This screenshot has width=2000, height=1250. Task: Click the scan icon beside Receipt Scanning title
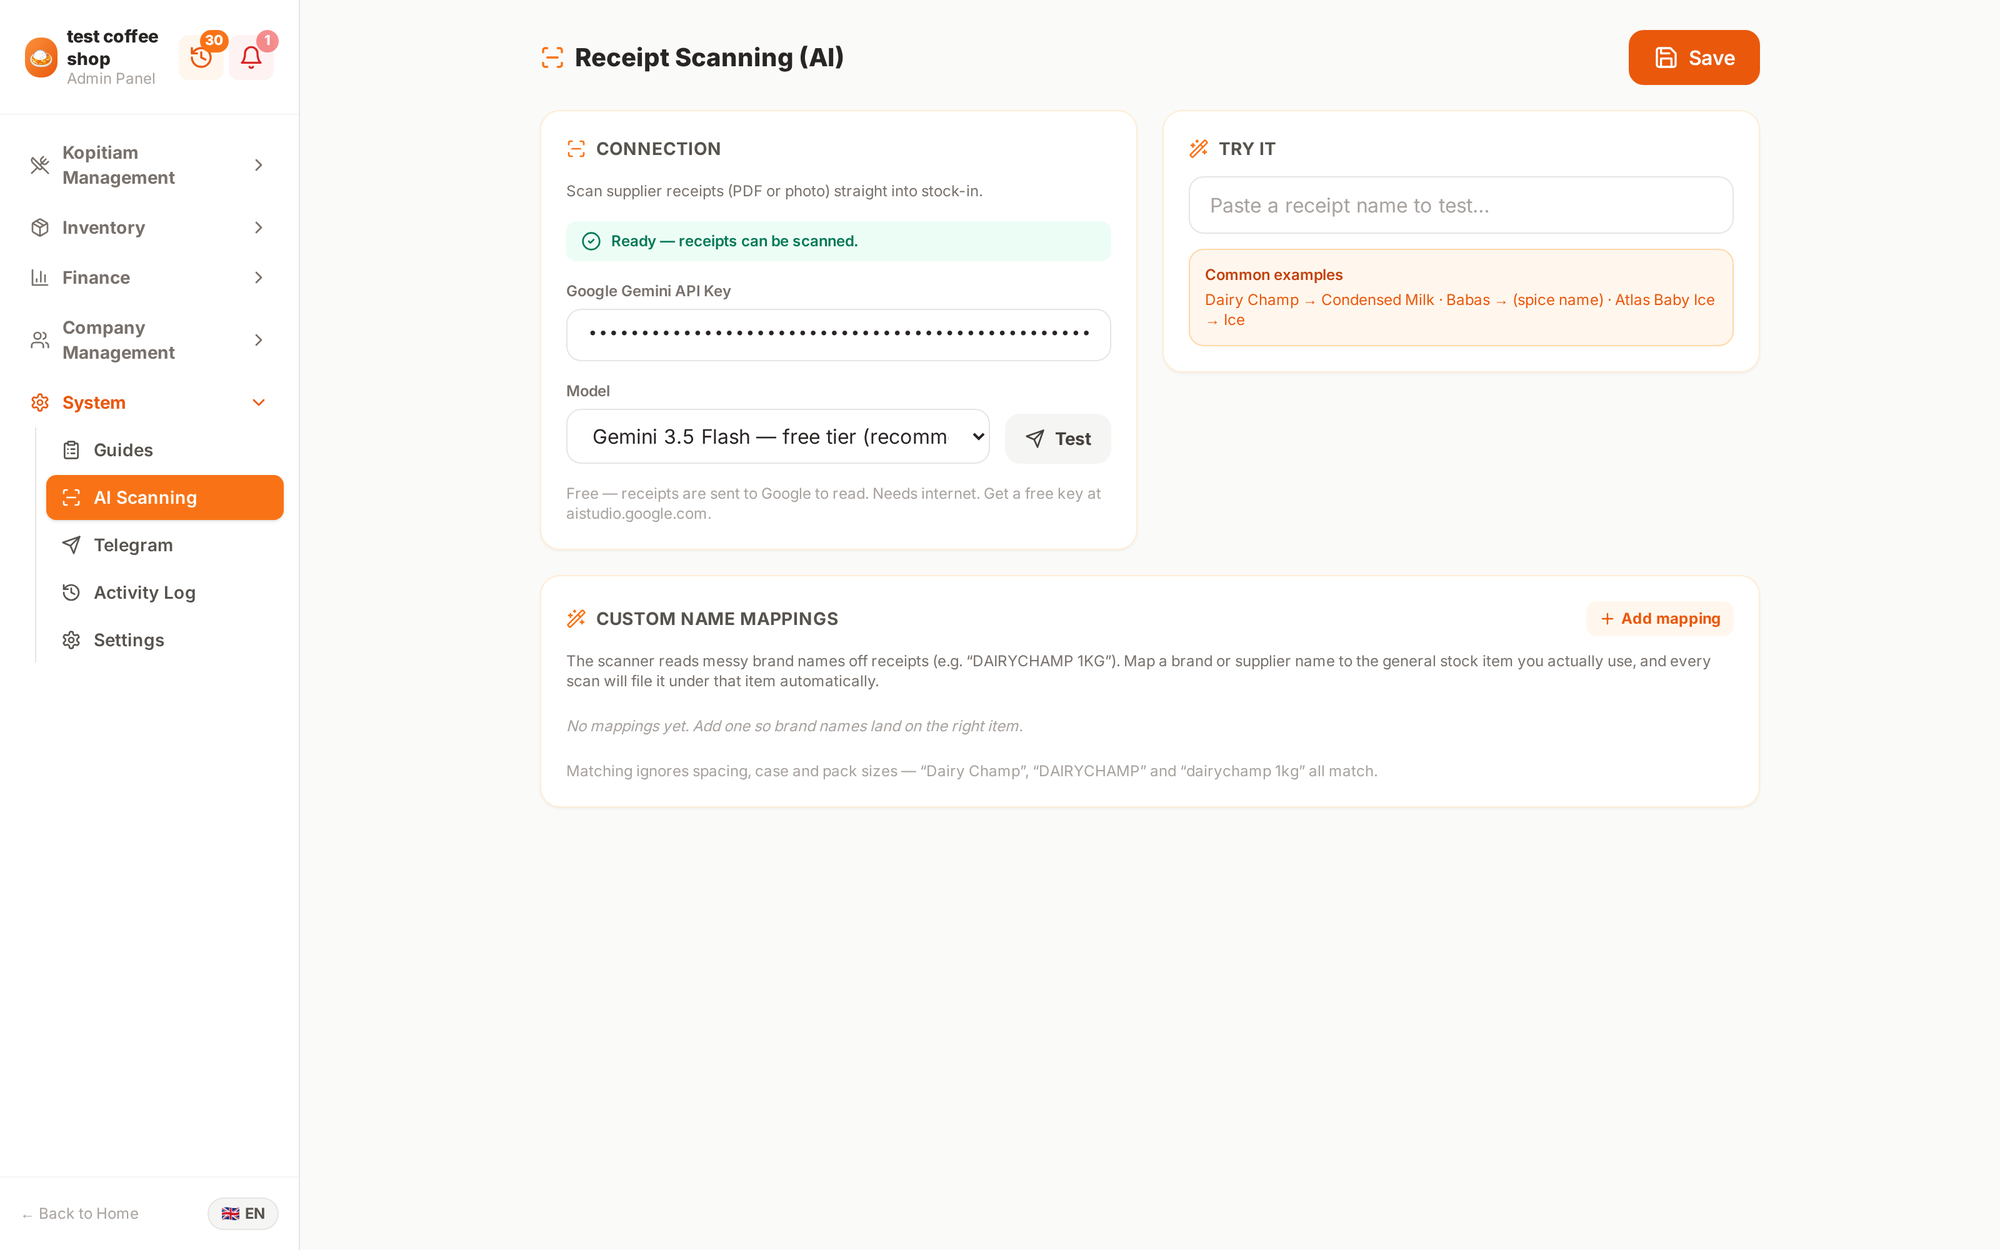click(552, 57)
